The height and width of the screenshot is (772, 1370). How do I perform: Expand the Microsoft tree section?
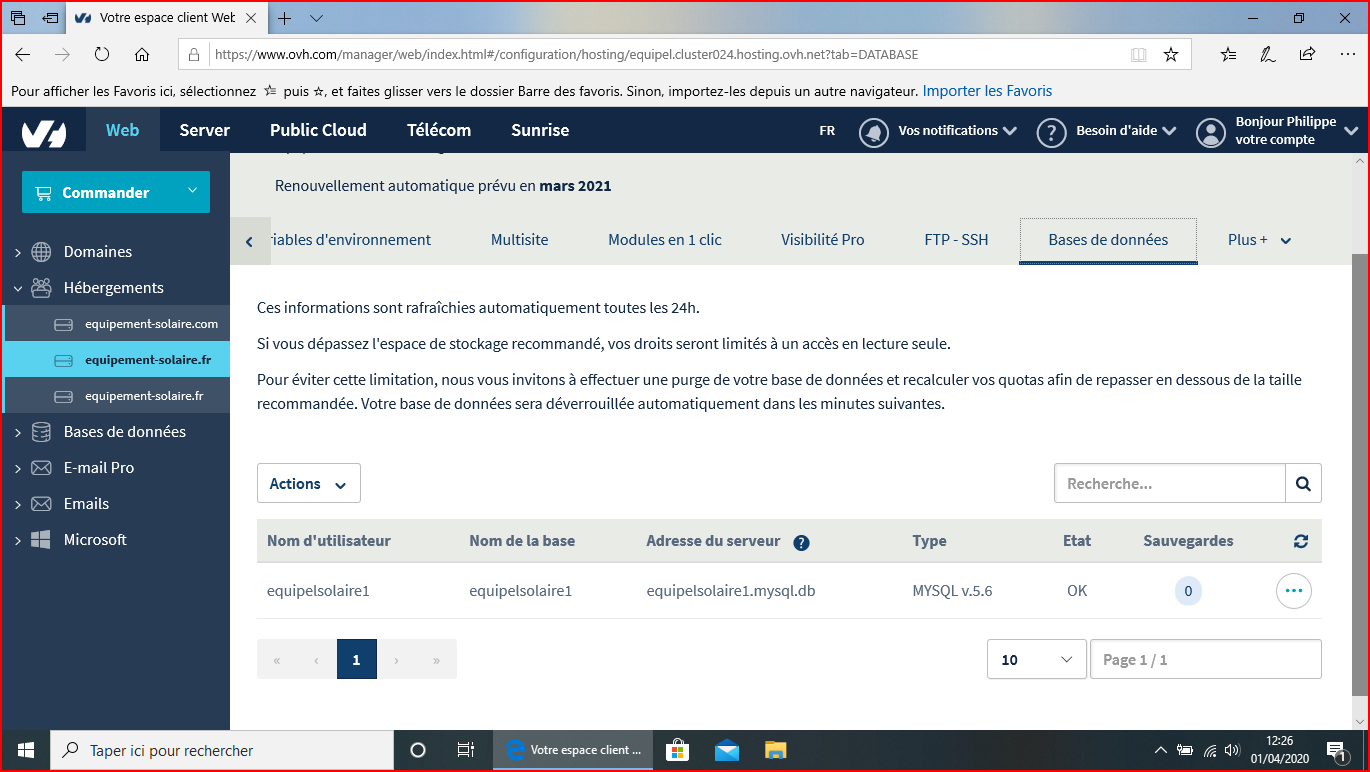(18, 541)
